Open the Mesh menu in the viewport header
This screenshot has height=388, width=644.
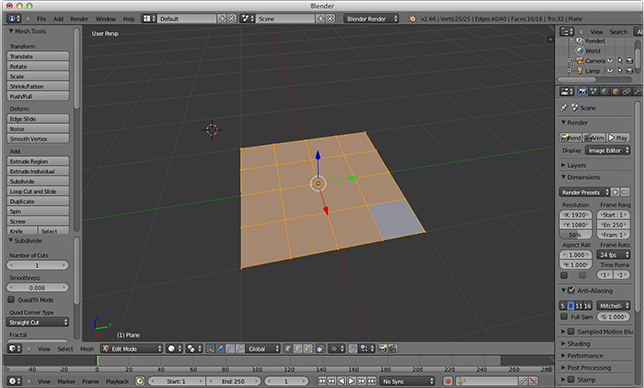click(x=87, y=349)
